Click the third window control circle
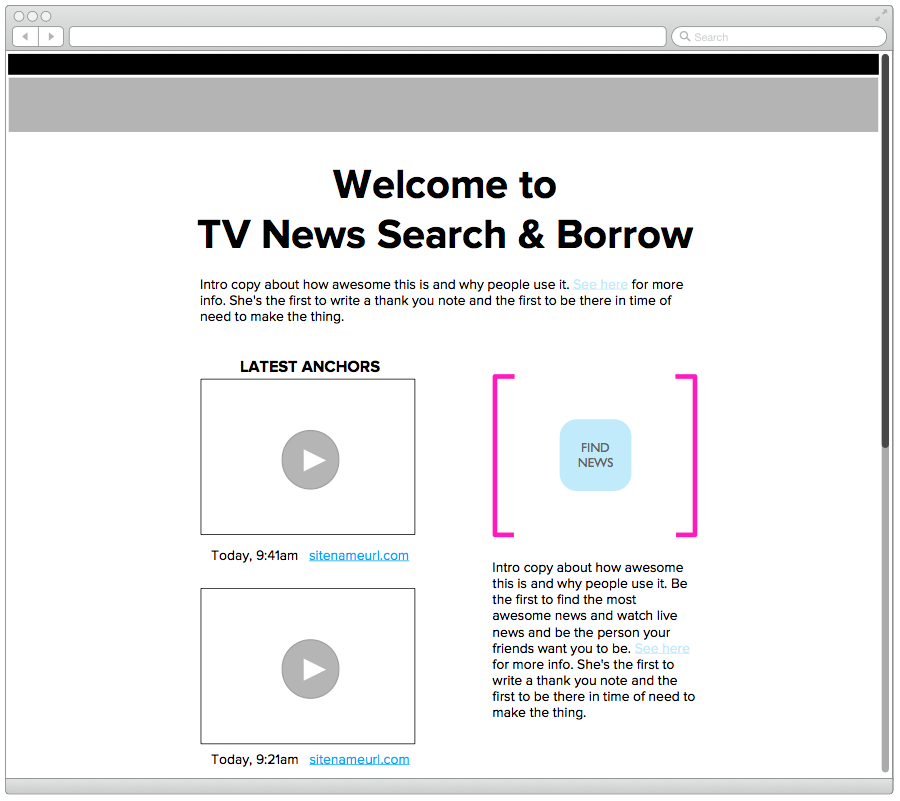 (46, 16)
